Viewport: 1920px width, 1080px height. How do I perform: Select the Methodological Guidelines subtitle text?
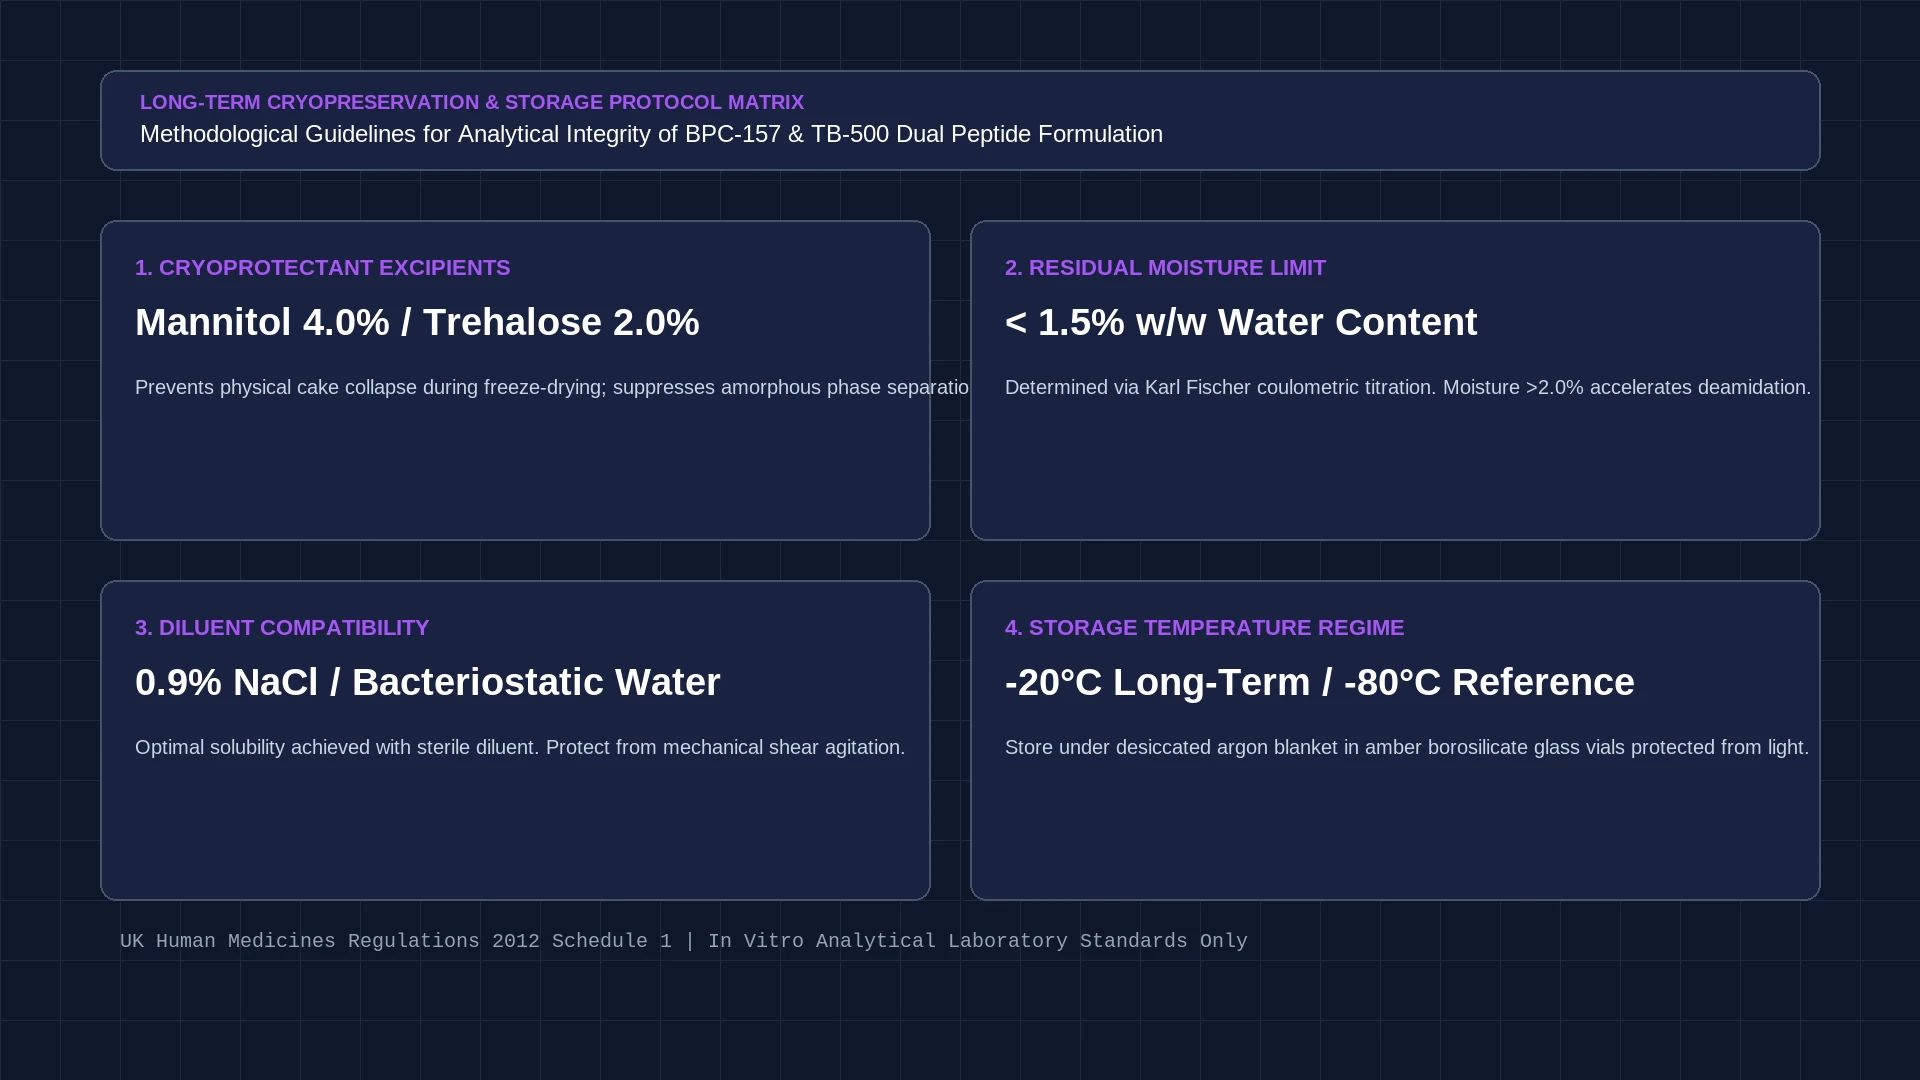tap(651, 134)
